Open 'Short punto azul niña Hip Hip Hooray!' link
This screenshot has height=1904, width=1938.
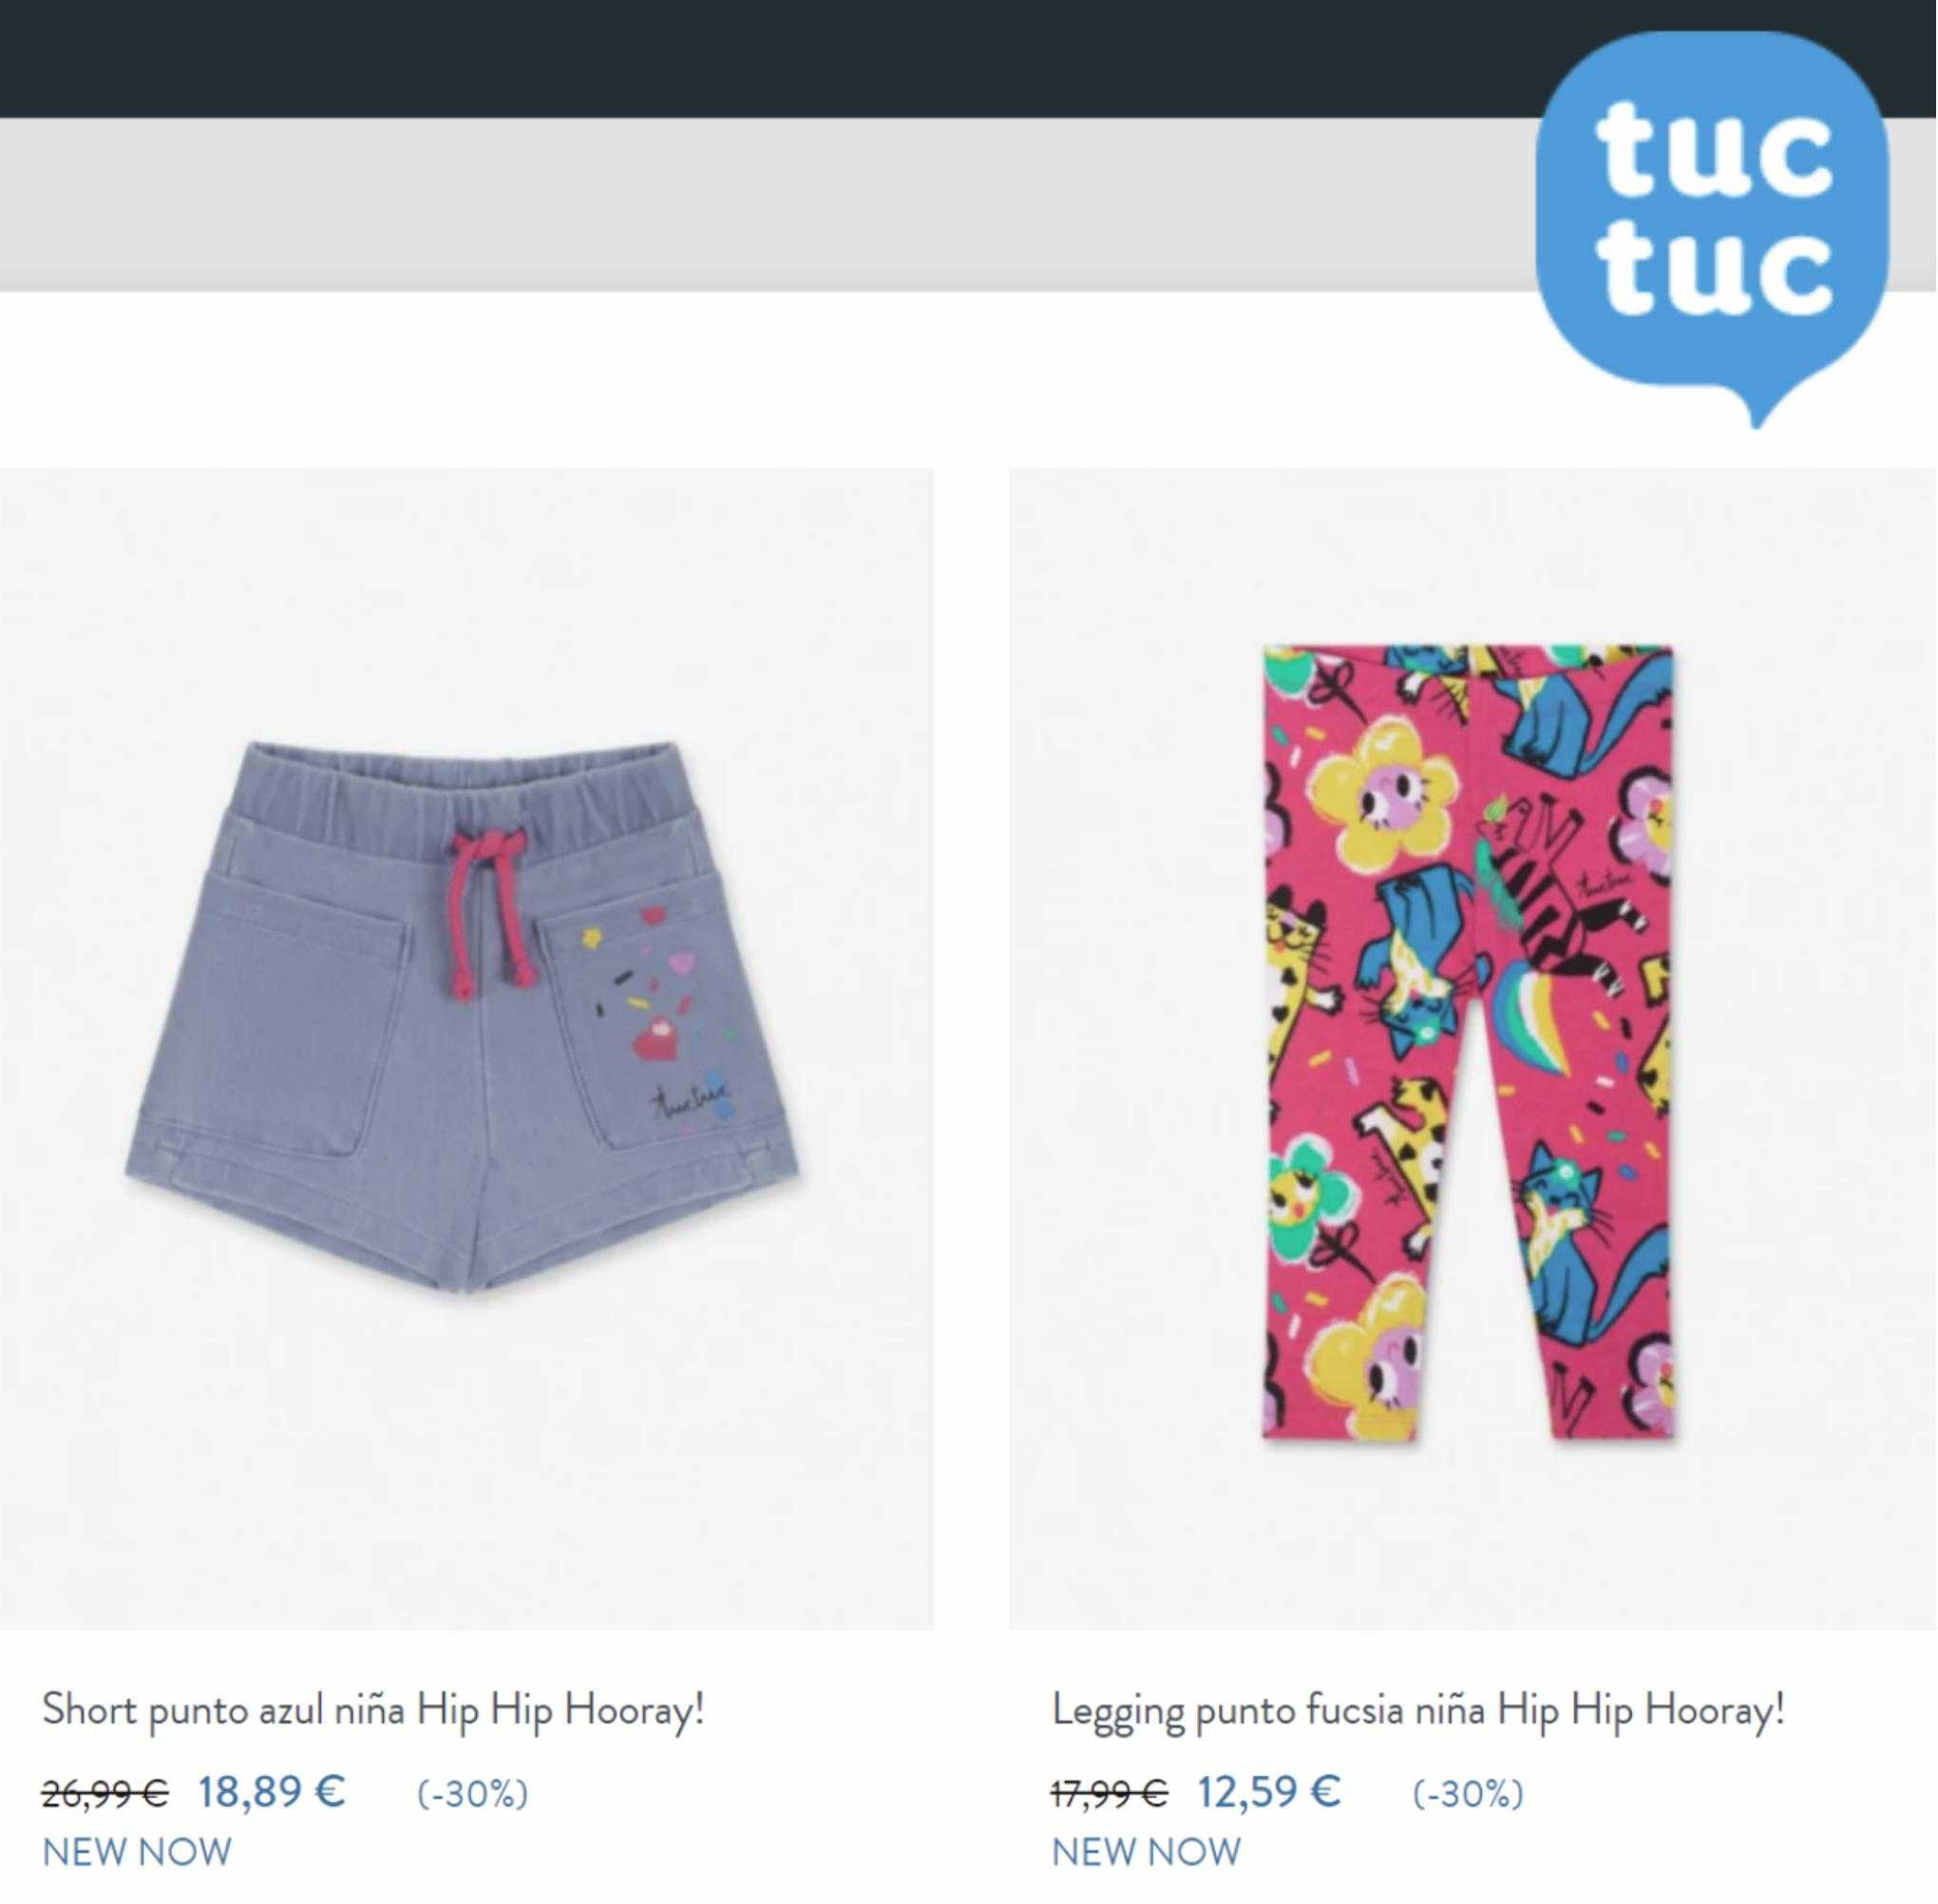point(373,1710)
